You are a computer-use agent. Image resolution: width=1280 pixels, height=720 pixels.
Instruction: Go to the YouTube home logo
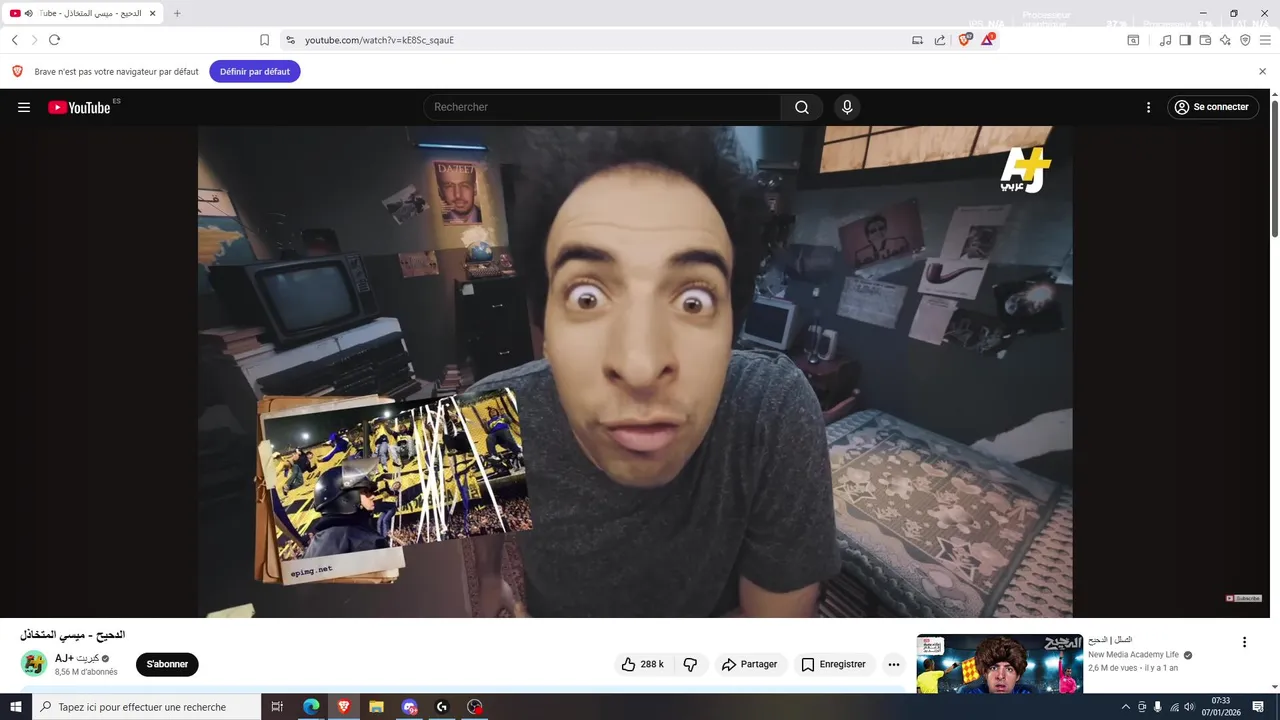tap(79, 107)
